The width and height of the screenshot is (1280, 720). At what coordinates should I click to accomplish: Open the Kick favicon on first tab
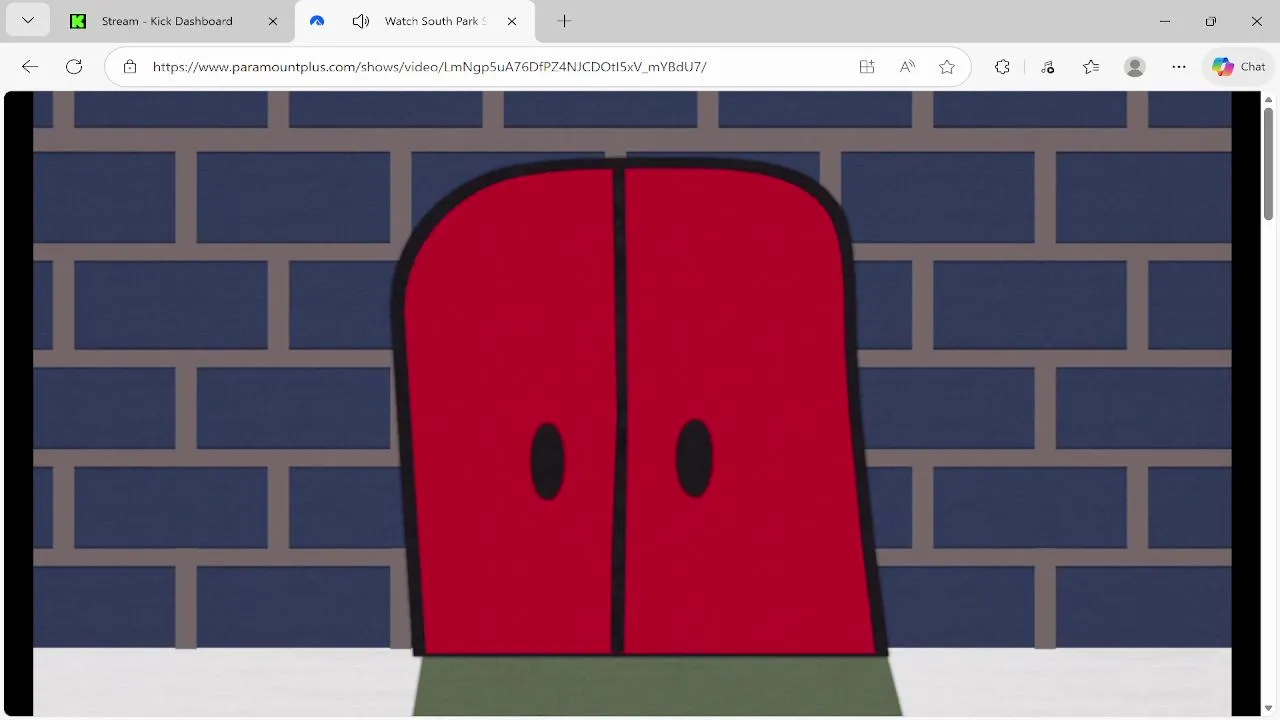pyautogui.click(x=78, y=21)
